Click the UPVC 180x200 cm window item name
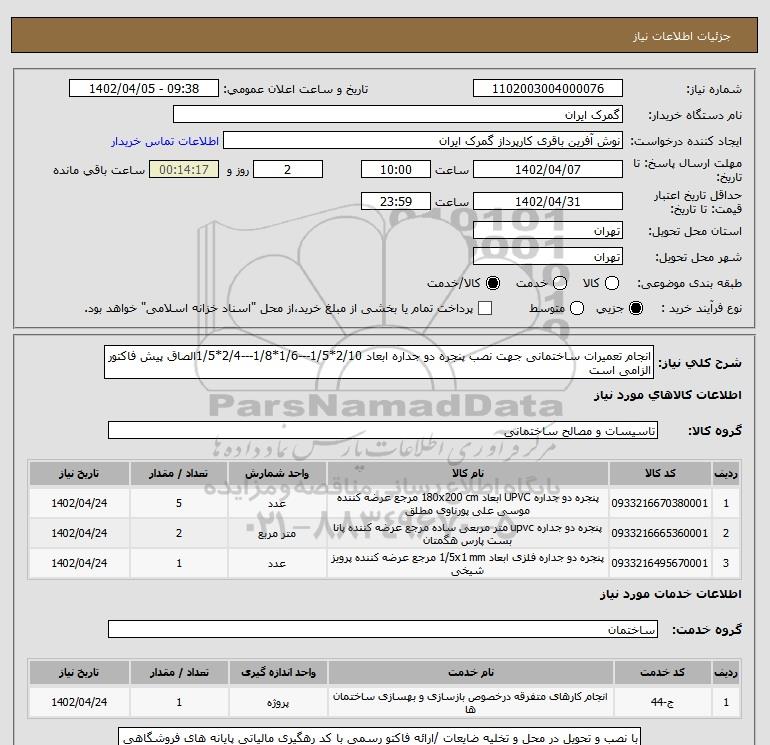Viewport: 770px width, 745px height. (468, 504)
